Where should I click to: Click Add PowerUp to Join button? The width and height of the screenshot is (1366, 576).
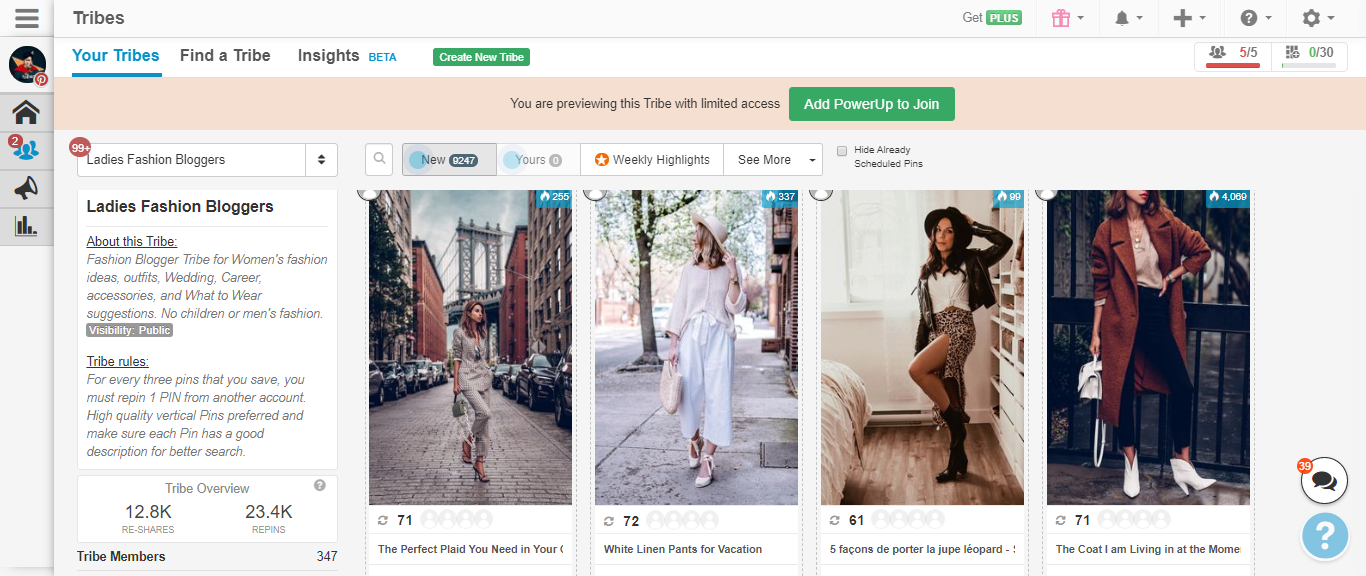pyautogui.click(x=871, y=104)
